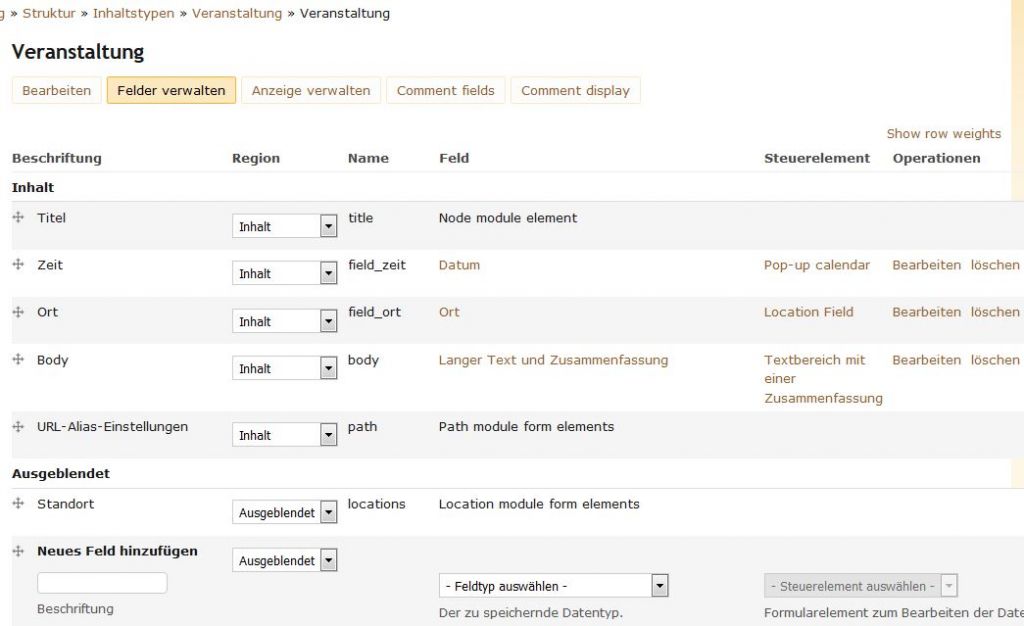The width and height of the screenshot is (1024, 626).
Task: Click the drag handle beside Zeit field
Action: [x=18, y=265]
